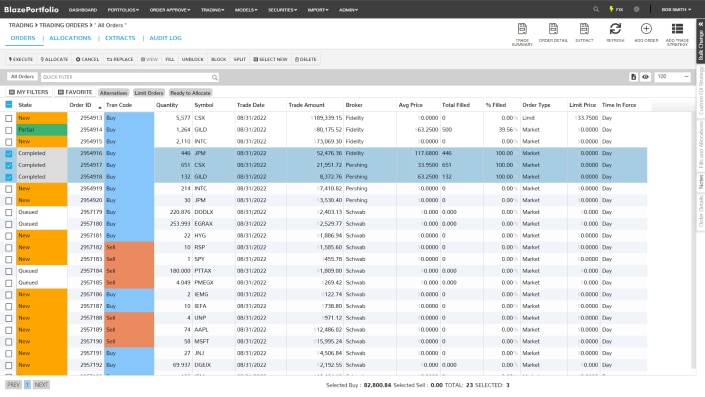The image size is (705, 397).
Task: Click the Fill button
Action: 170,59
